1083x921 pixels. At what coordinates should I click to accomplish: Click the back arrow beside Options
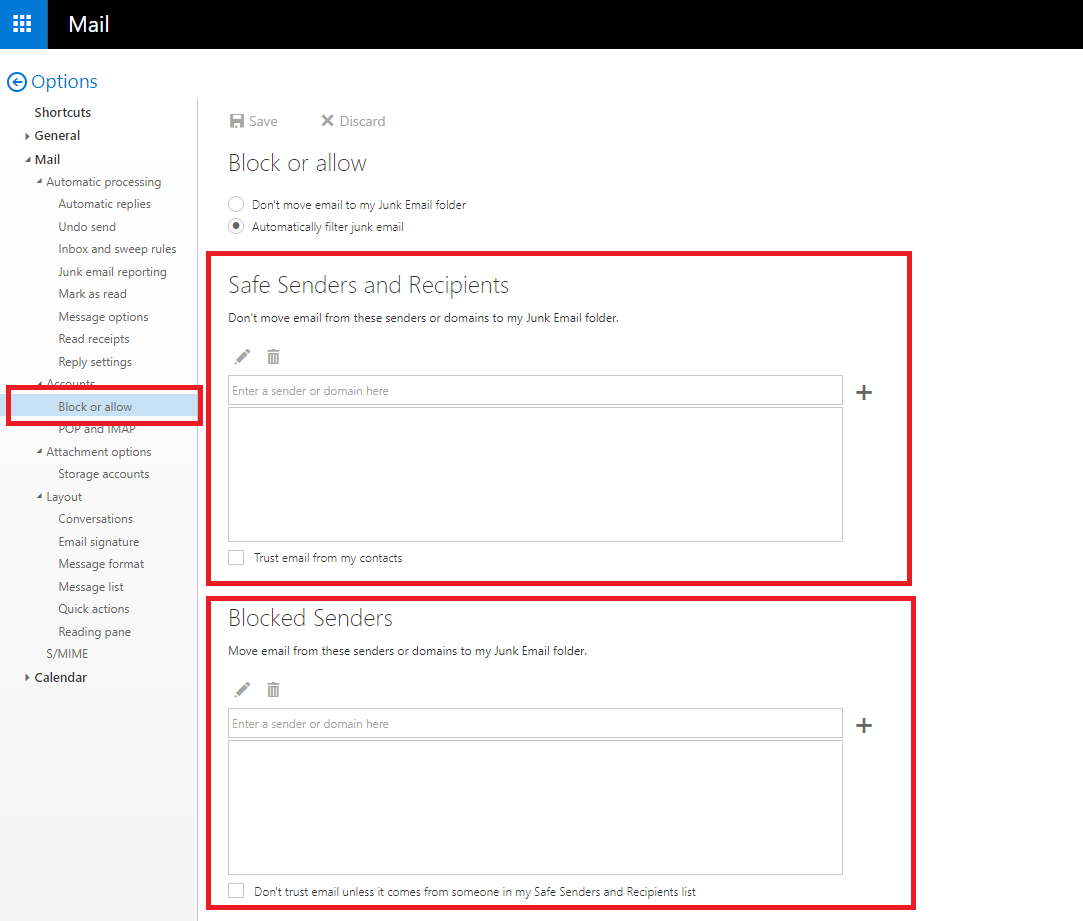click(16, 82)
